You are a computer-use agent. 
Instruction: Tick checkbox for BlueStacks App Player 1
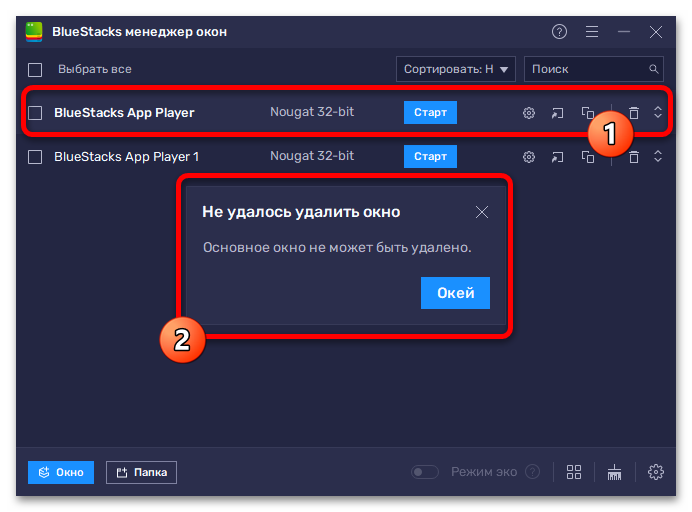click(35, 157)
